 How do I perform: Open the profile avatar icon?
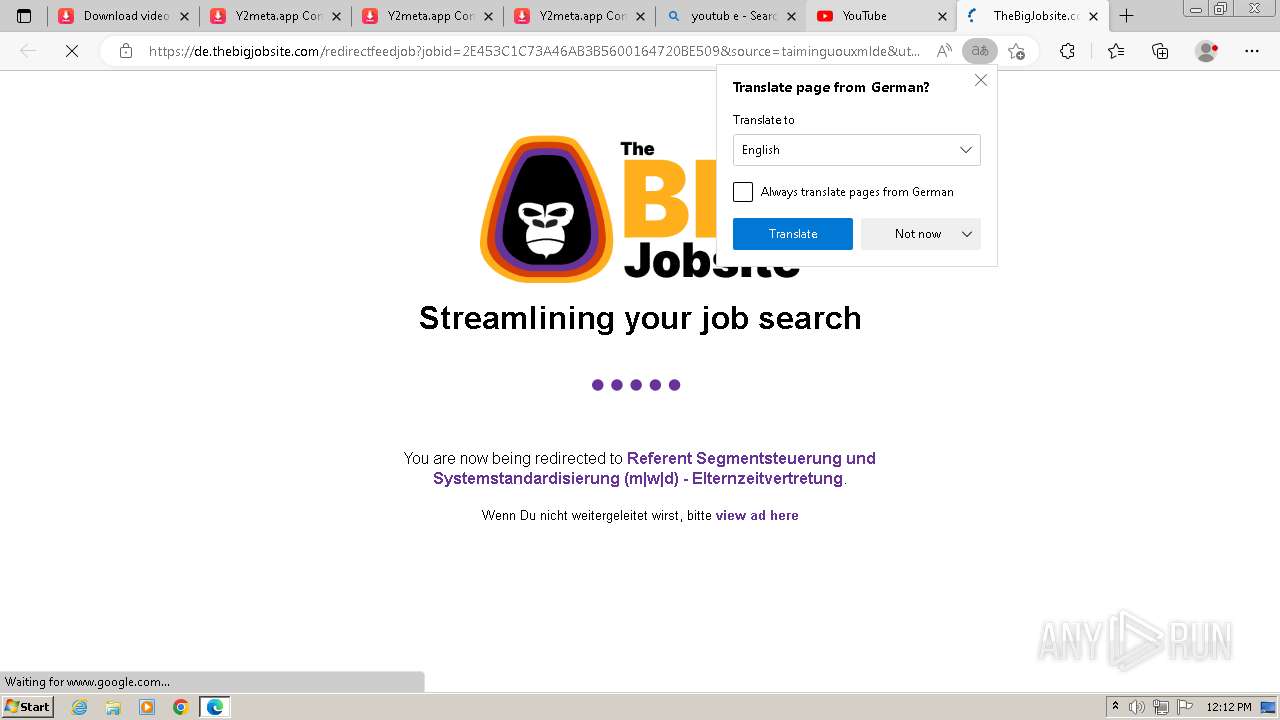point(1207,51)
